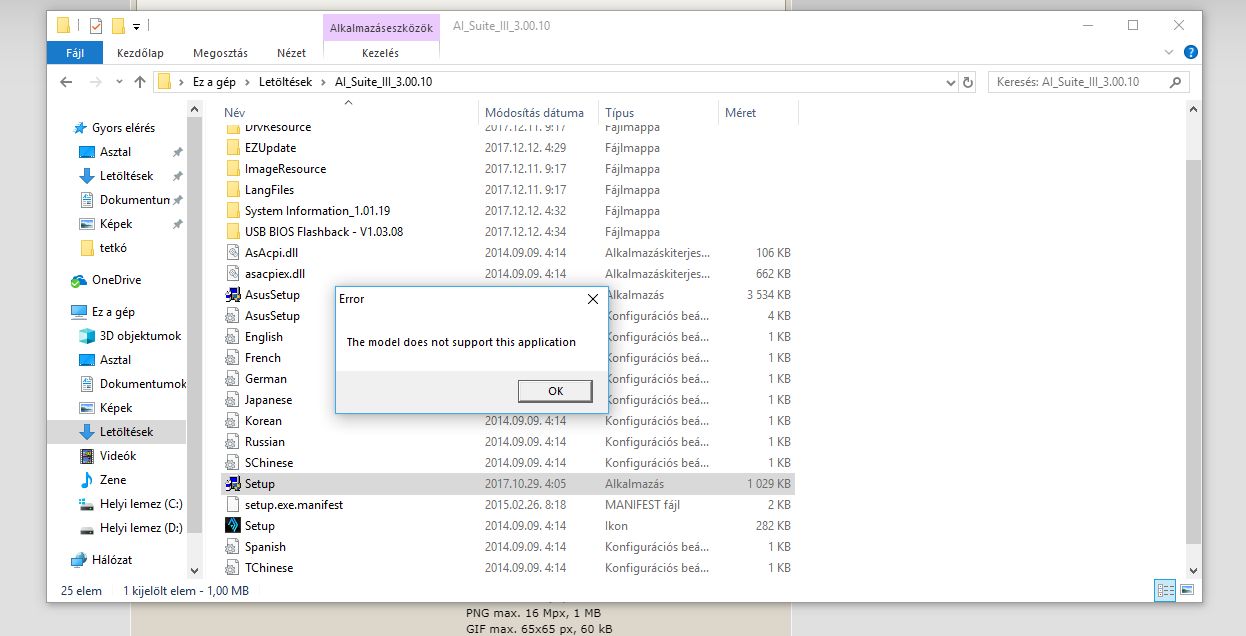Click the Properties quick access toolbar icon
The image size is (1246, 636).
[x=96, y=26]
